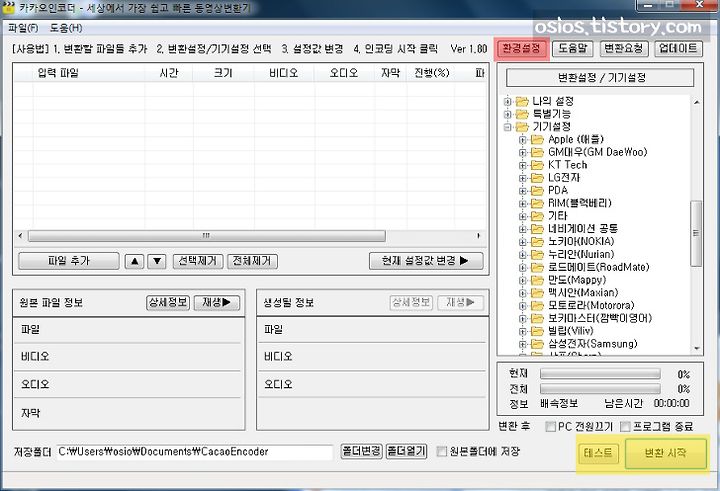The width and height of the screenshot is (720, 491).
Task: Expand the 나의 설정 tree node
Action: pyautogui.click(x=507, y=102)
